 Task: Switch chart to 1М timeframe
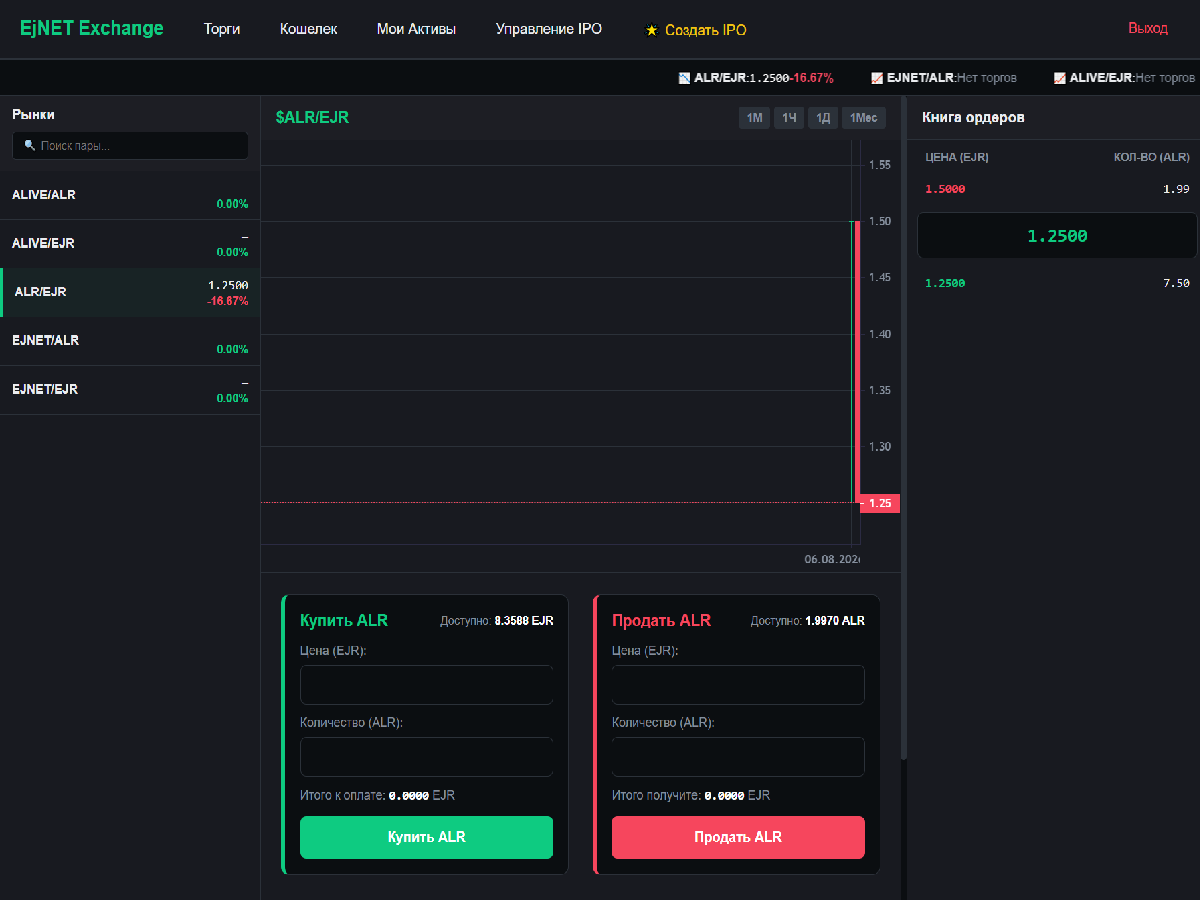coord(754,118)
